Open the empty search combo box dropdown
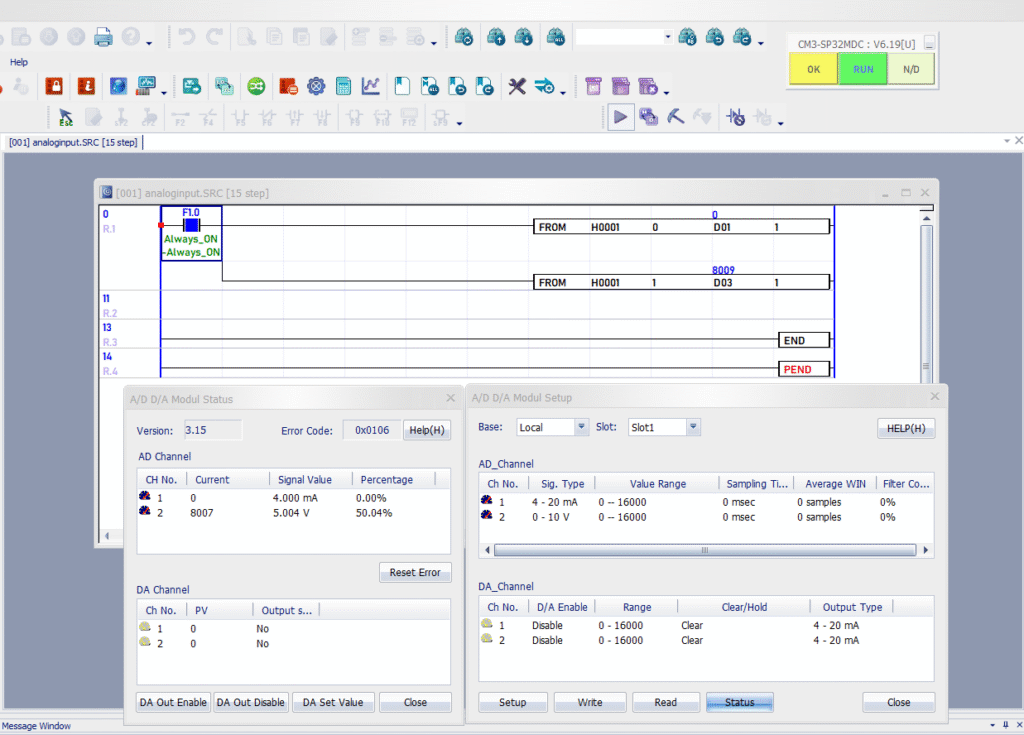This screenshot has width=1024, height=735. (667, 37)
